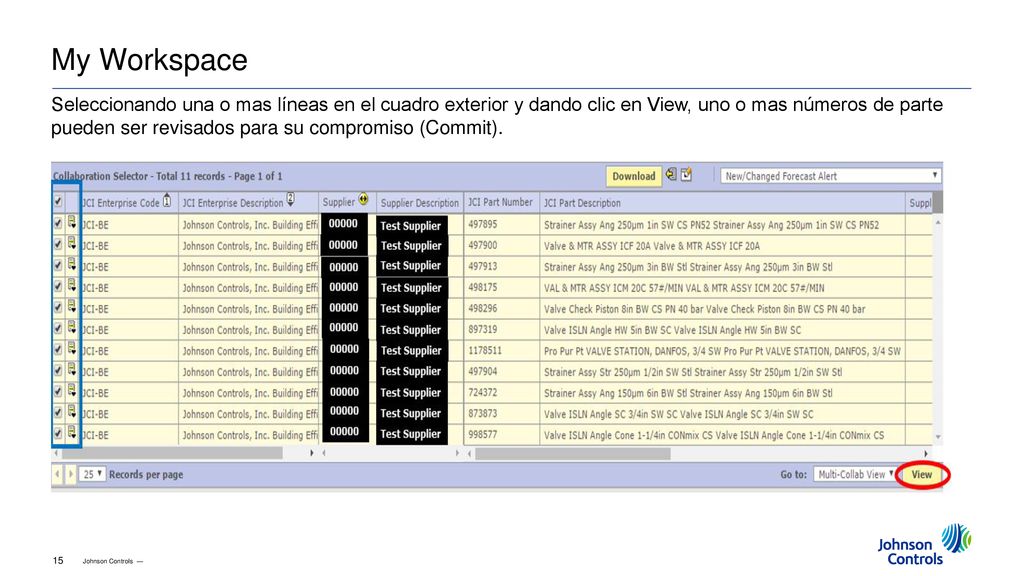Screen dimensions: 1024x576
Task: Click 'Test Supplier' in the row for part 724372
Action: point(411,392)
